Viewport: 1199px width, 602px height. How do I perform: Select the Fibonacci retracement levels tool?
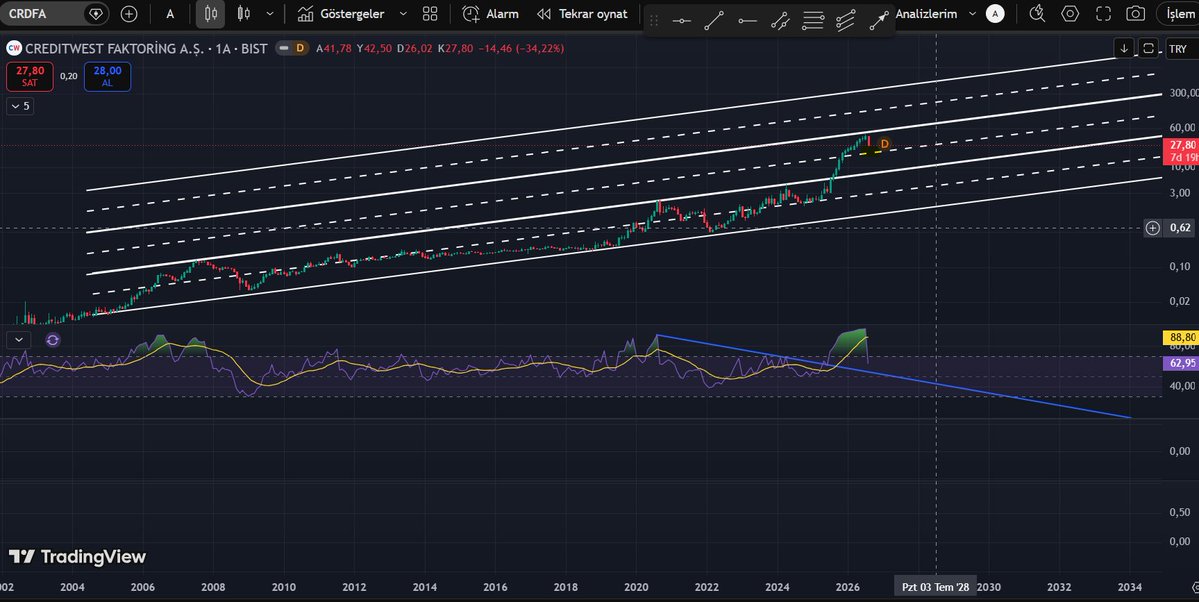[x=813, y=21]
